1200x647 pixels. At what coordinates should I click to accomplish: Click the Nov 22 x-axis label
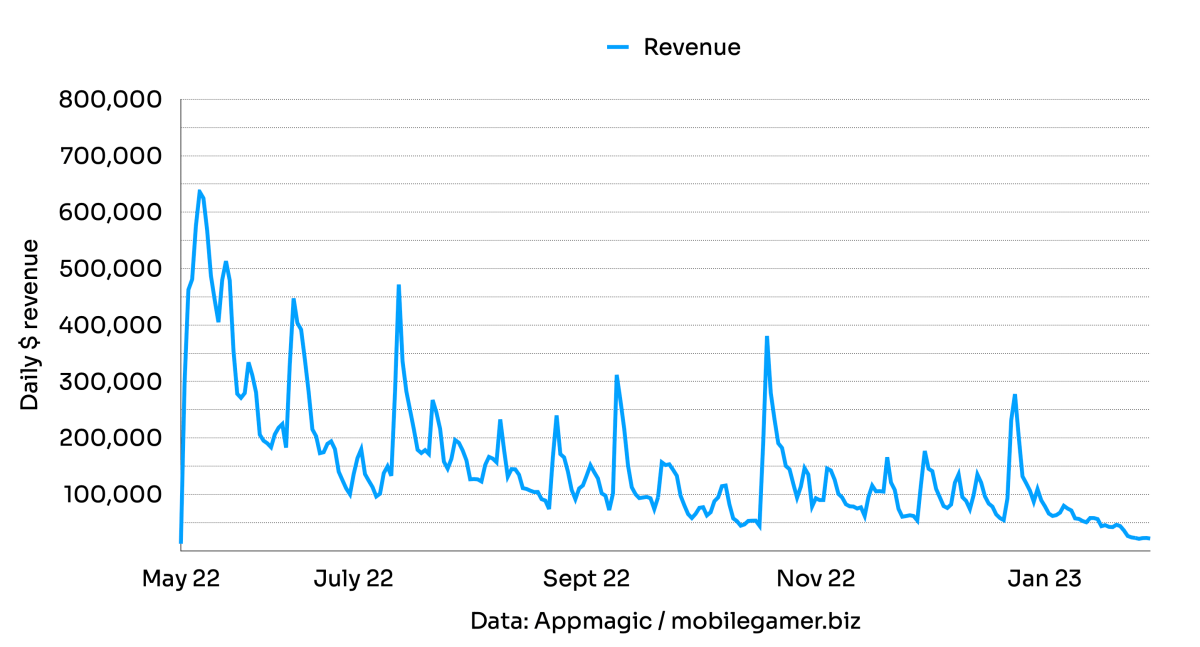(x=818, y=578)
